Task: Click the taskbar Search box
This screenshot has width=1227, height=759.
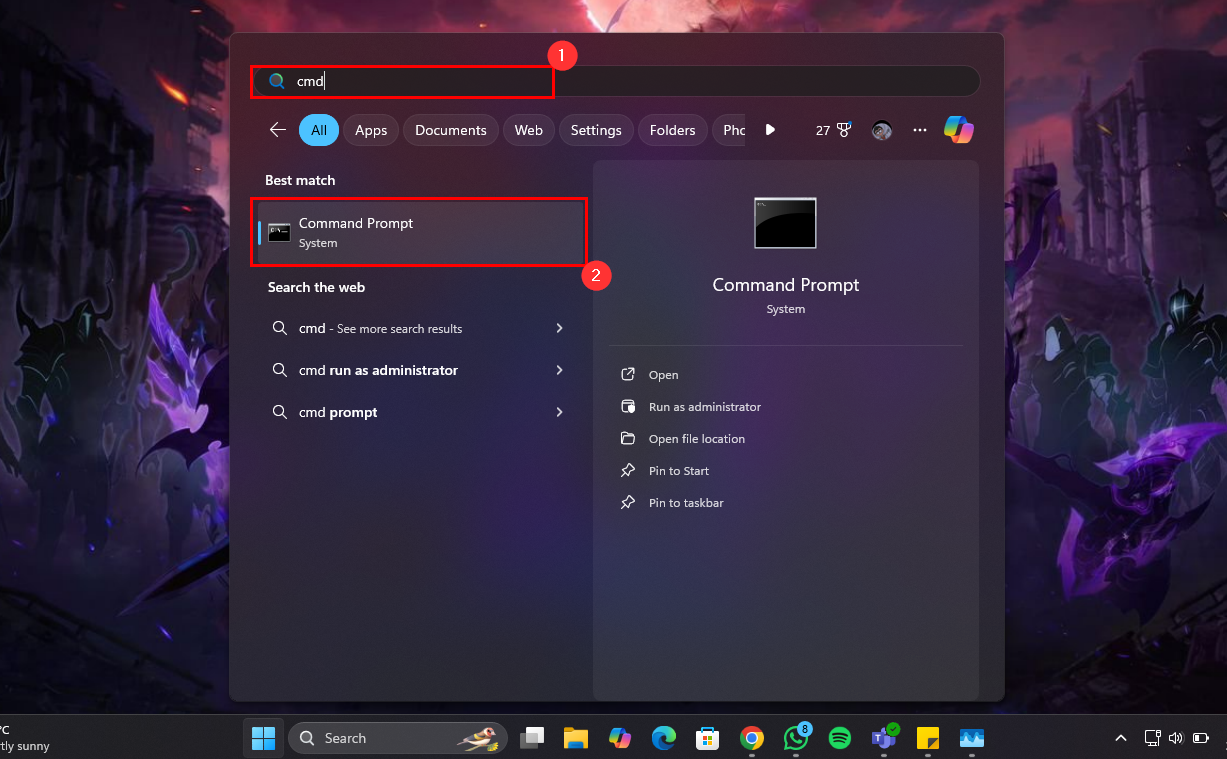Action: pos(398,738)
